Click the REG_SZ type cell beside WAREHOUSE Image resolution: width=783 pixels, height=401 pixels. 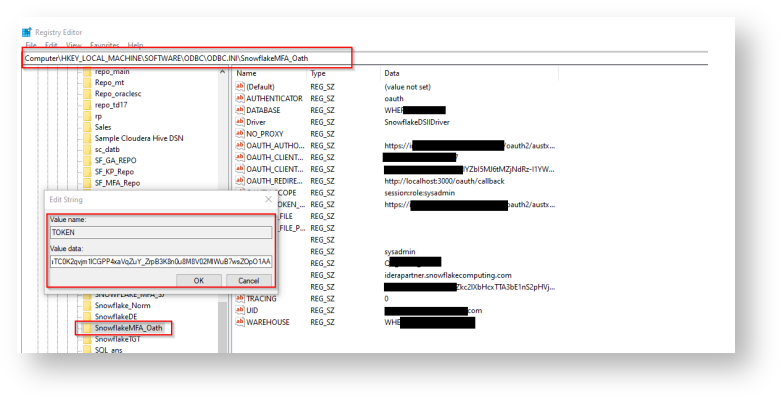click(x=322, y=322)
